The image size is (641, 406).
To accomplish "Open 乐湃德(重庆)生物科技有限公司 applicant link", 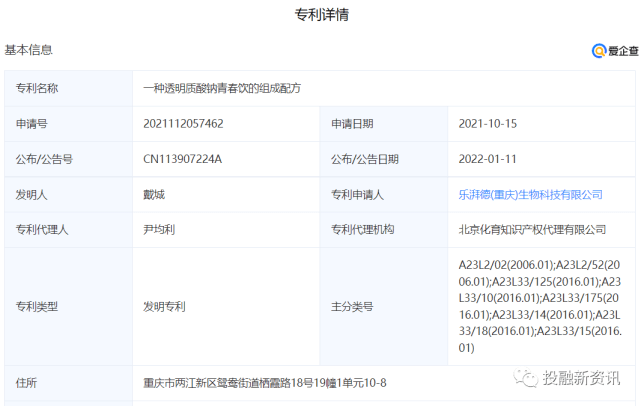I will [x=530, y=195].
